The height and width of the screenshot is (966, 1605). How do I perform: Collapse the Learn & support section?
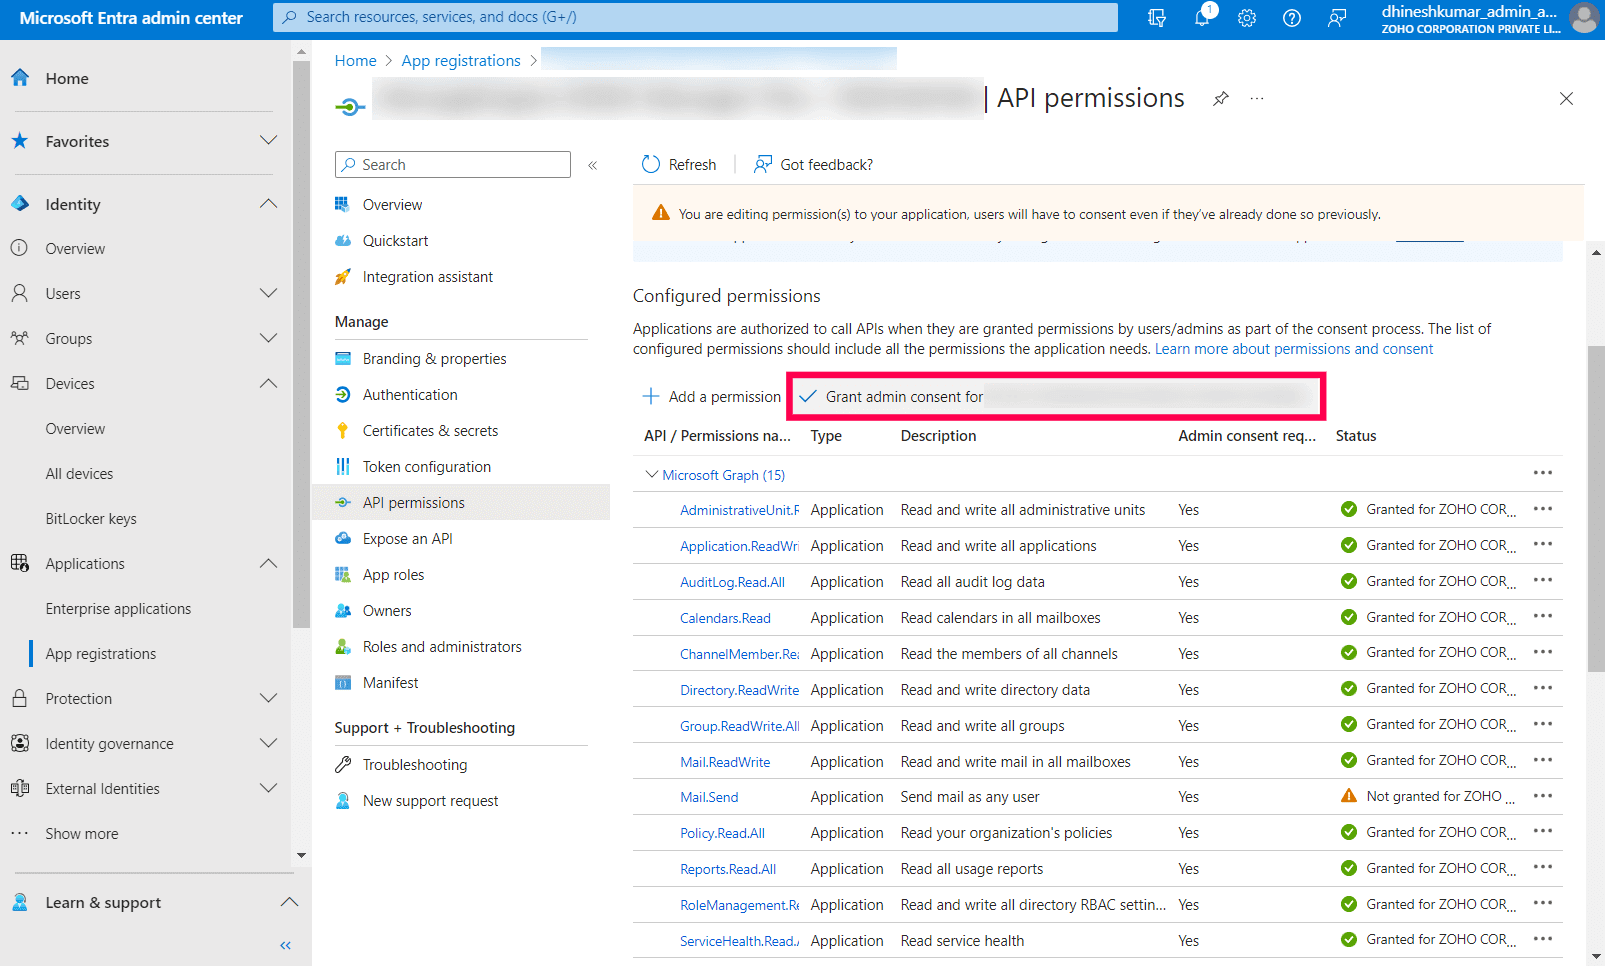[289, 902]
